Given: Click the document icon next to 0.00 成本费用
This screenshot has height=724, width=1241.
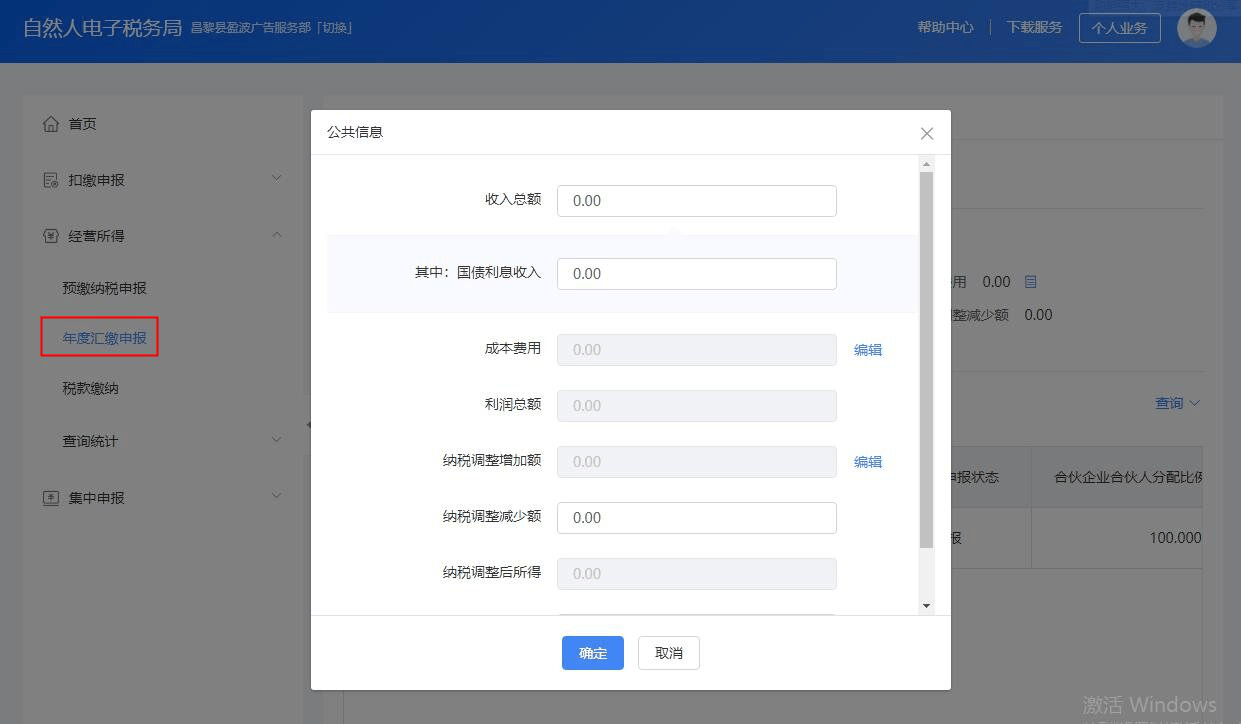Looking at the screenshot, I should coord(1030,281).
